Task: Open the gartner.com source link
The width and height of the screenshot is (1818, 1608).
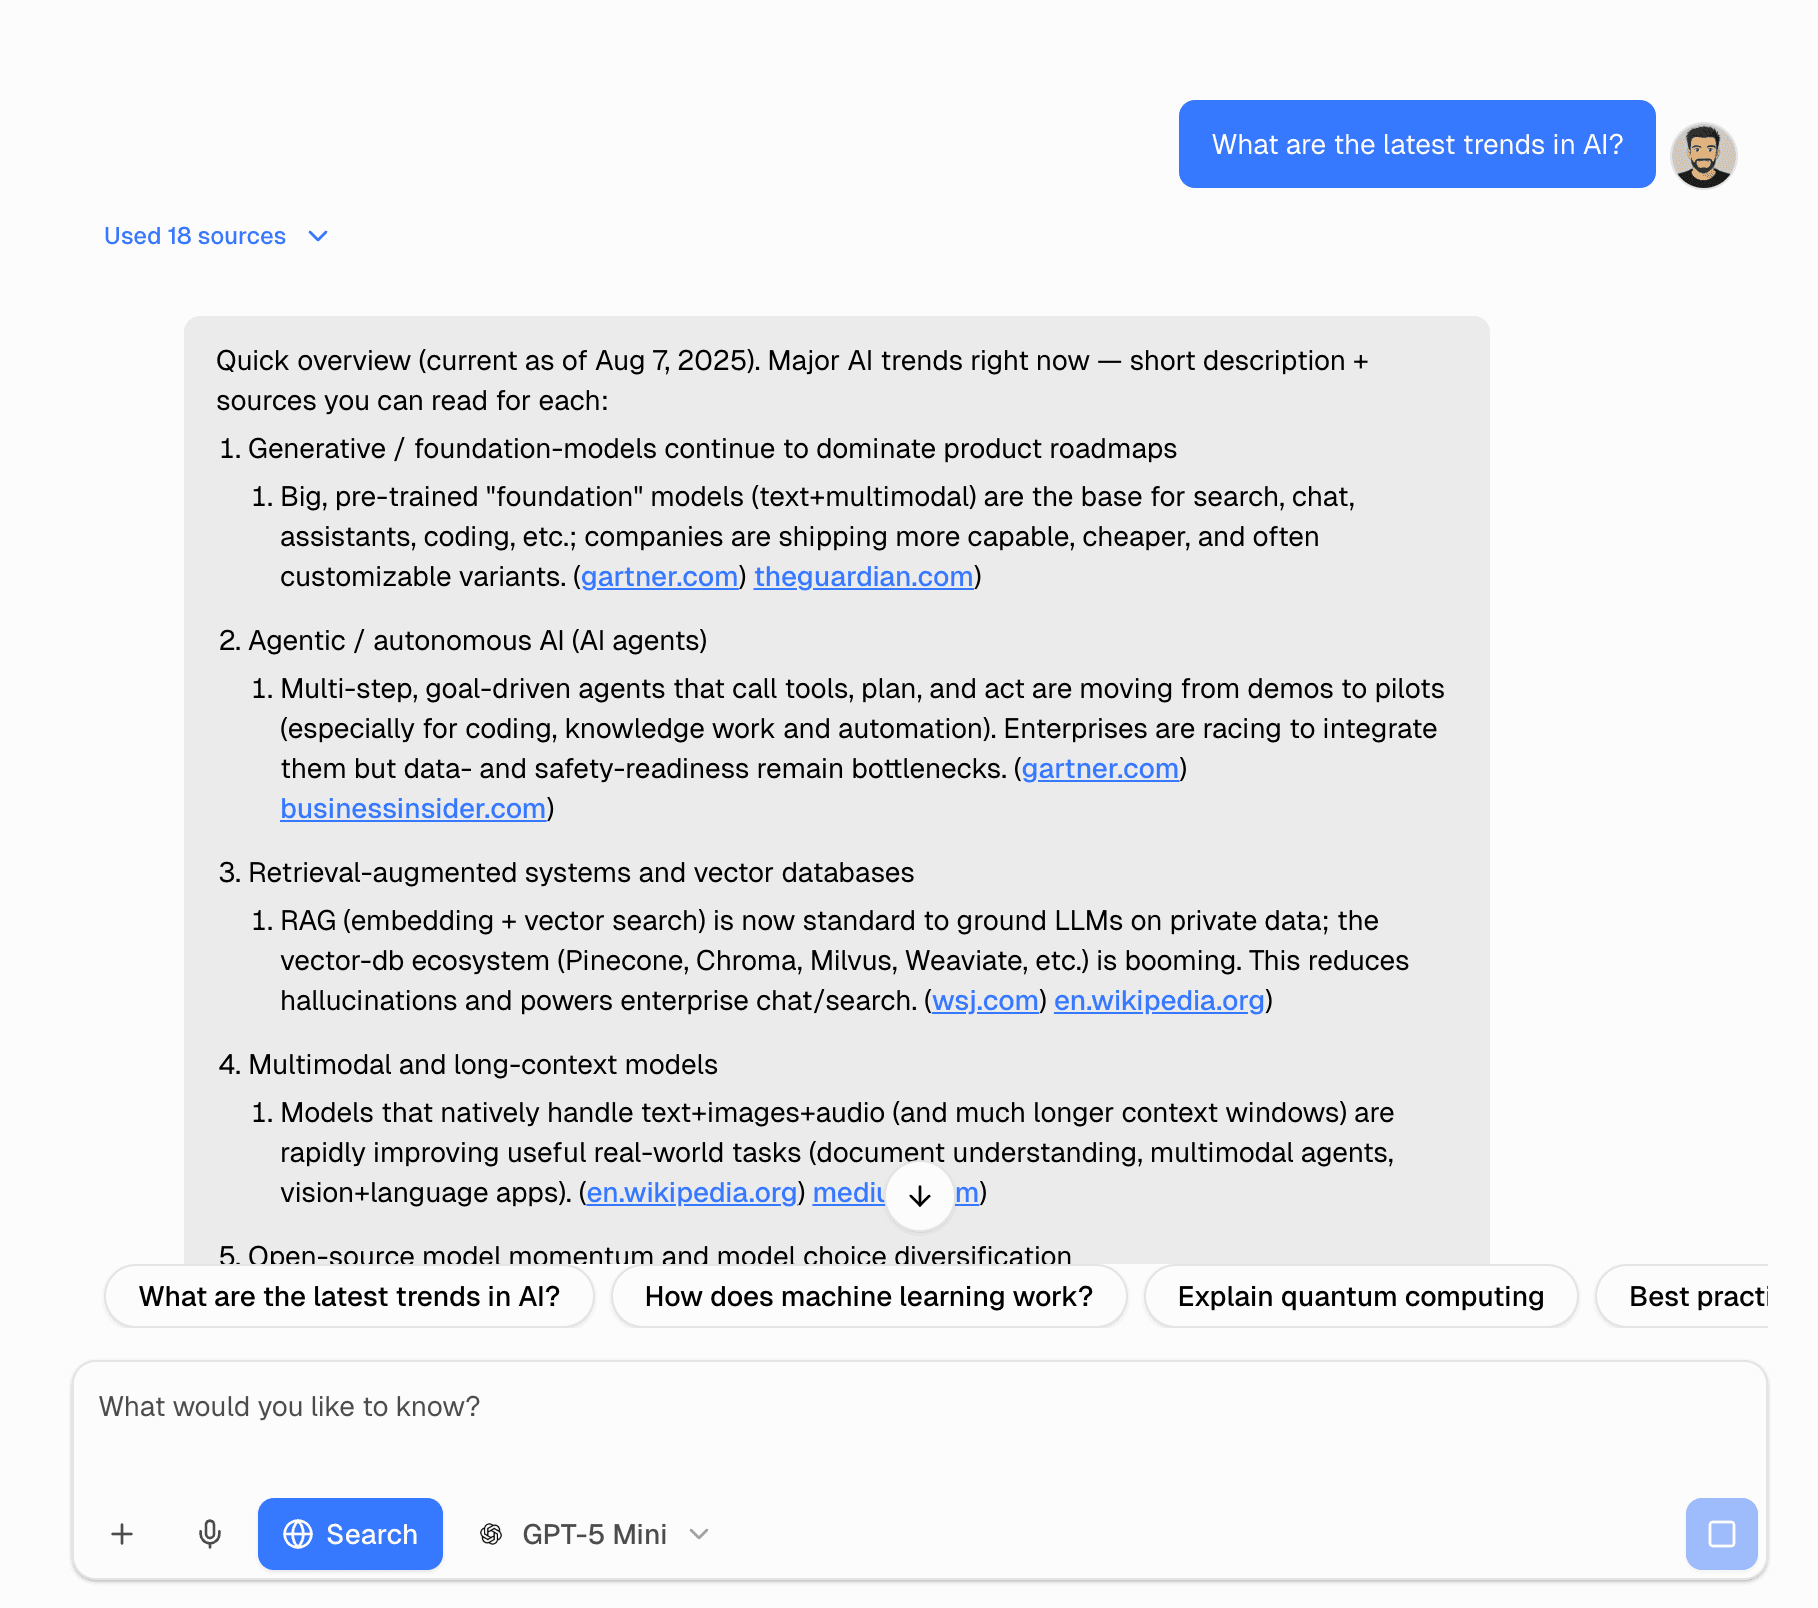Action: click(658, 576)
